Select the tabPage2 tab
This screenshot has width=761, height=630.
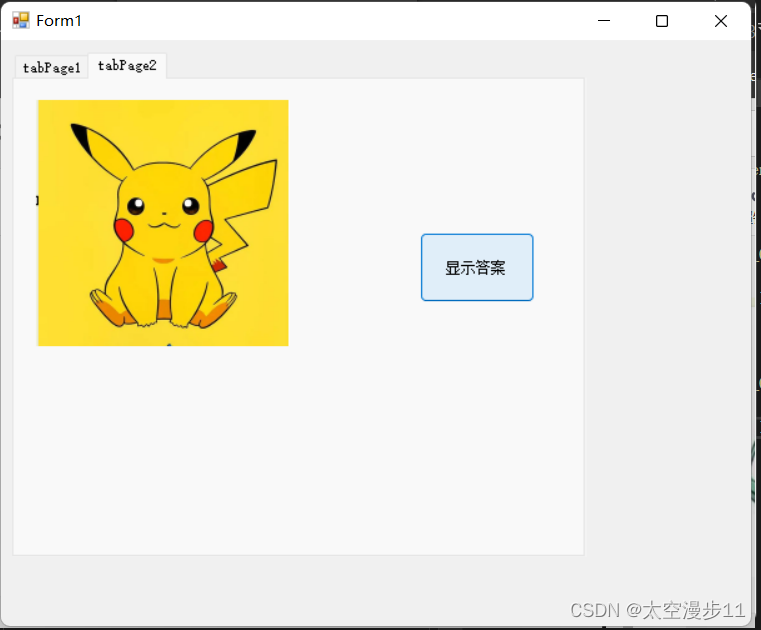127,66
